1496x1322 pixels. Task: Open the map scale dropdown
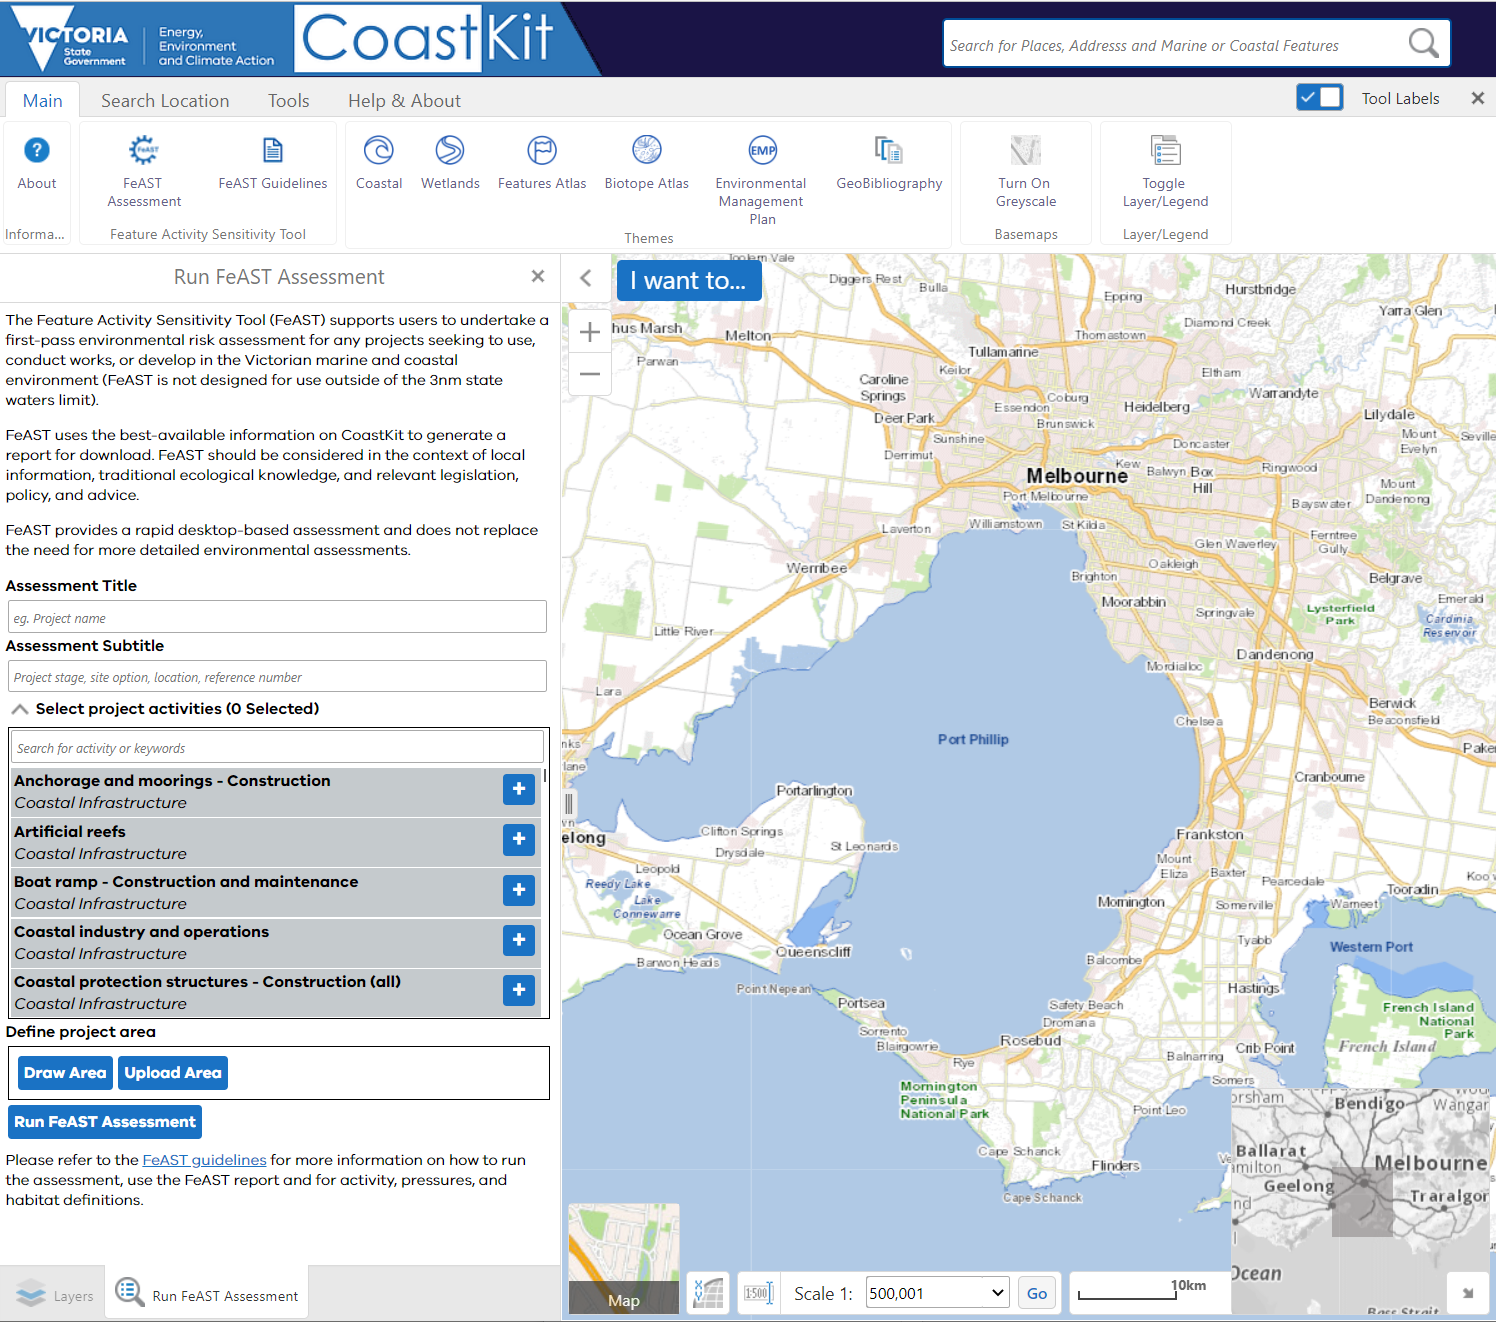click(x=937, y=1293)
